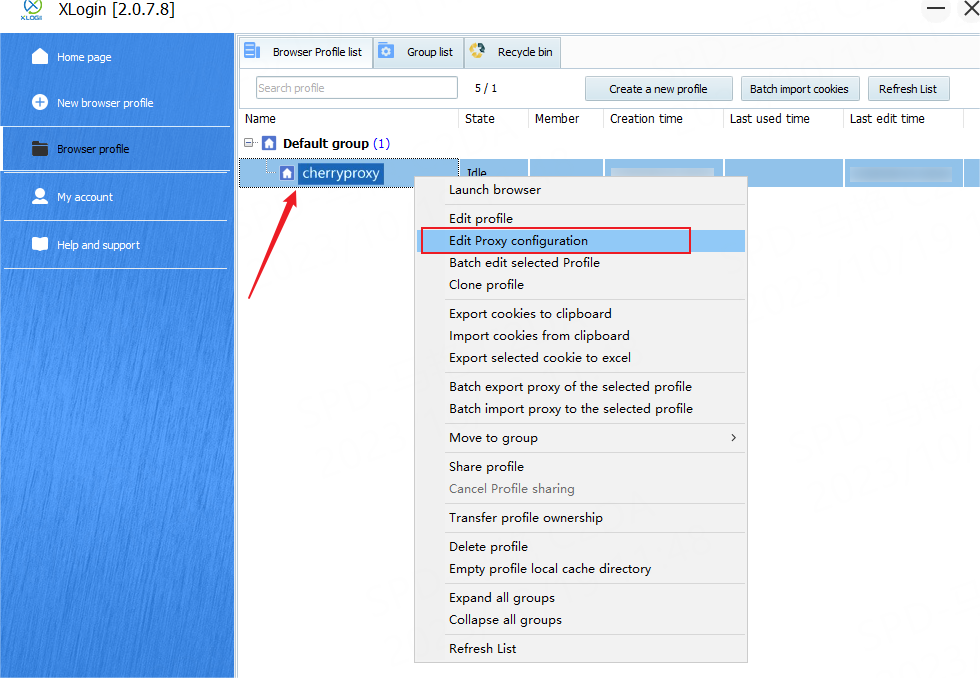Collapse the Default group tree node
980x678 pixels.
coord(250,143)
